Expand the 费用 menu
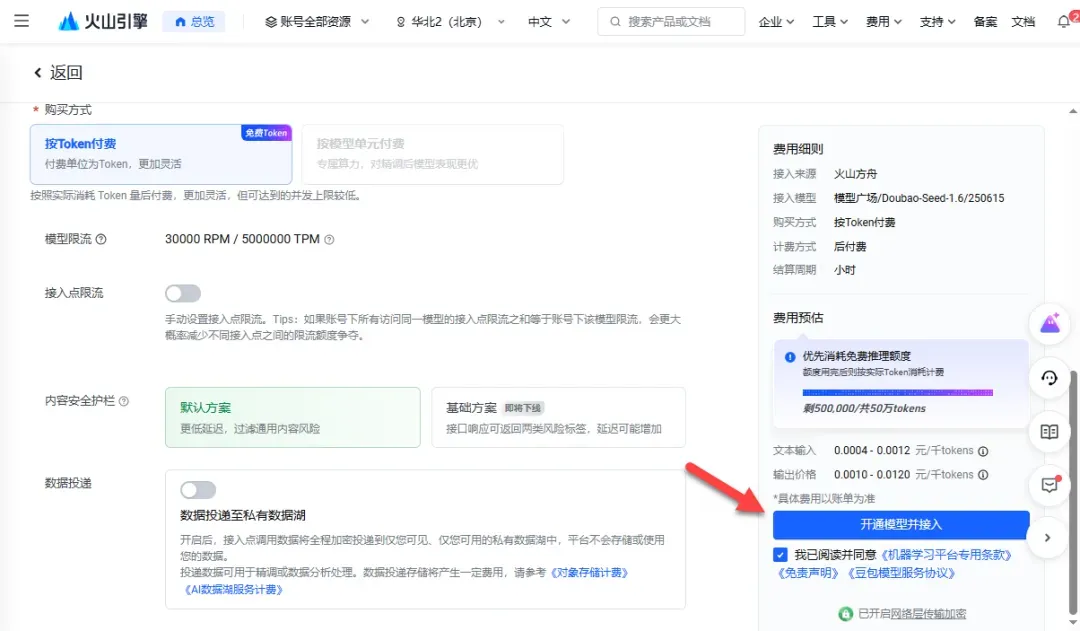The width and height of the screenshot is (1080, 631). coord(884,22)
